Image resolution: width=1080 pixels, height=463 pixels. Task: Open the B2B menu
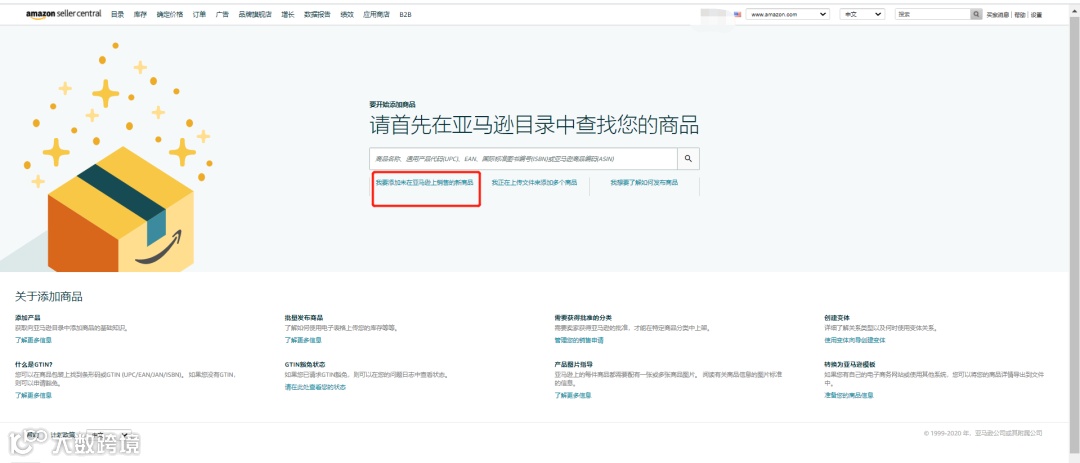(x=405, y=14)
